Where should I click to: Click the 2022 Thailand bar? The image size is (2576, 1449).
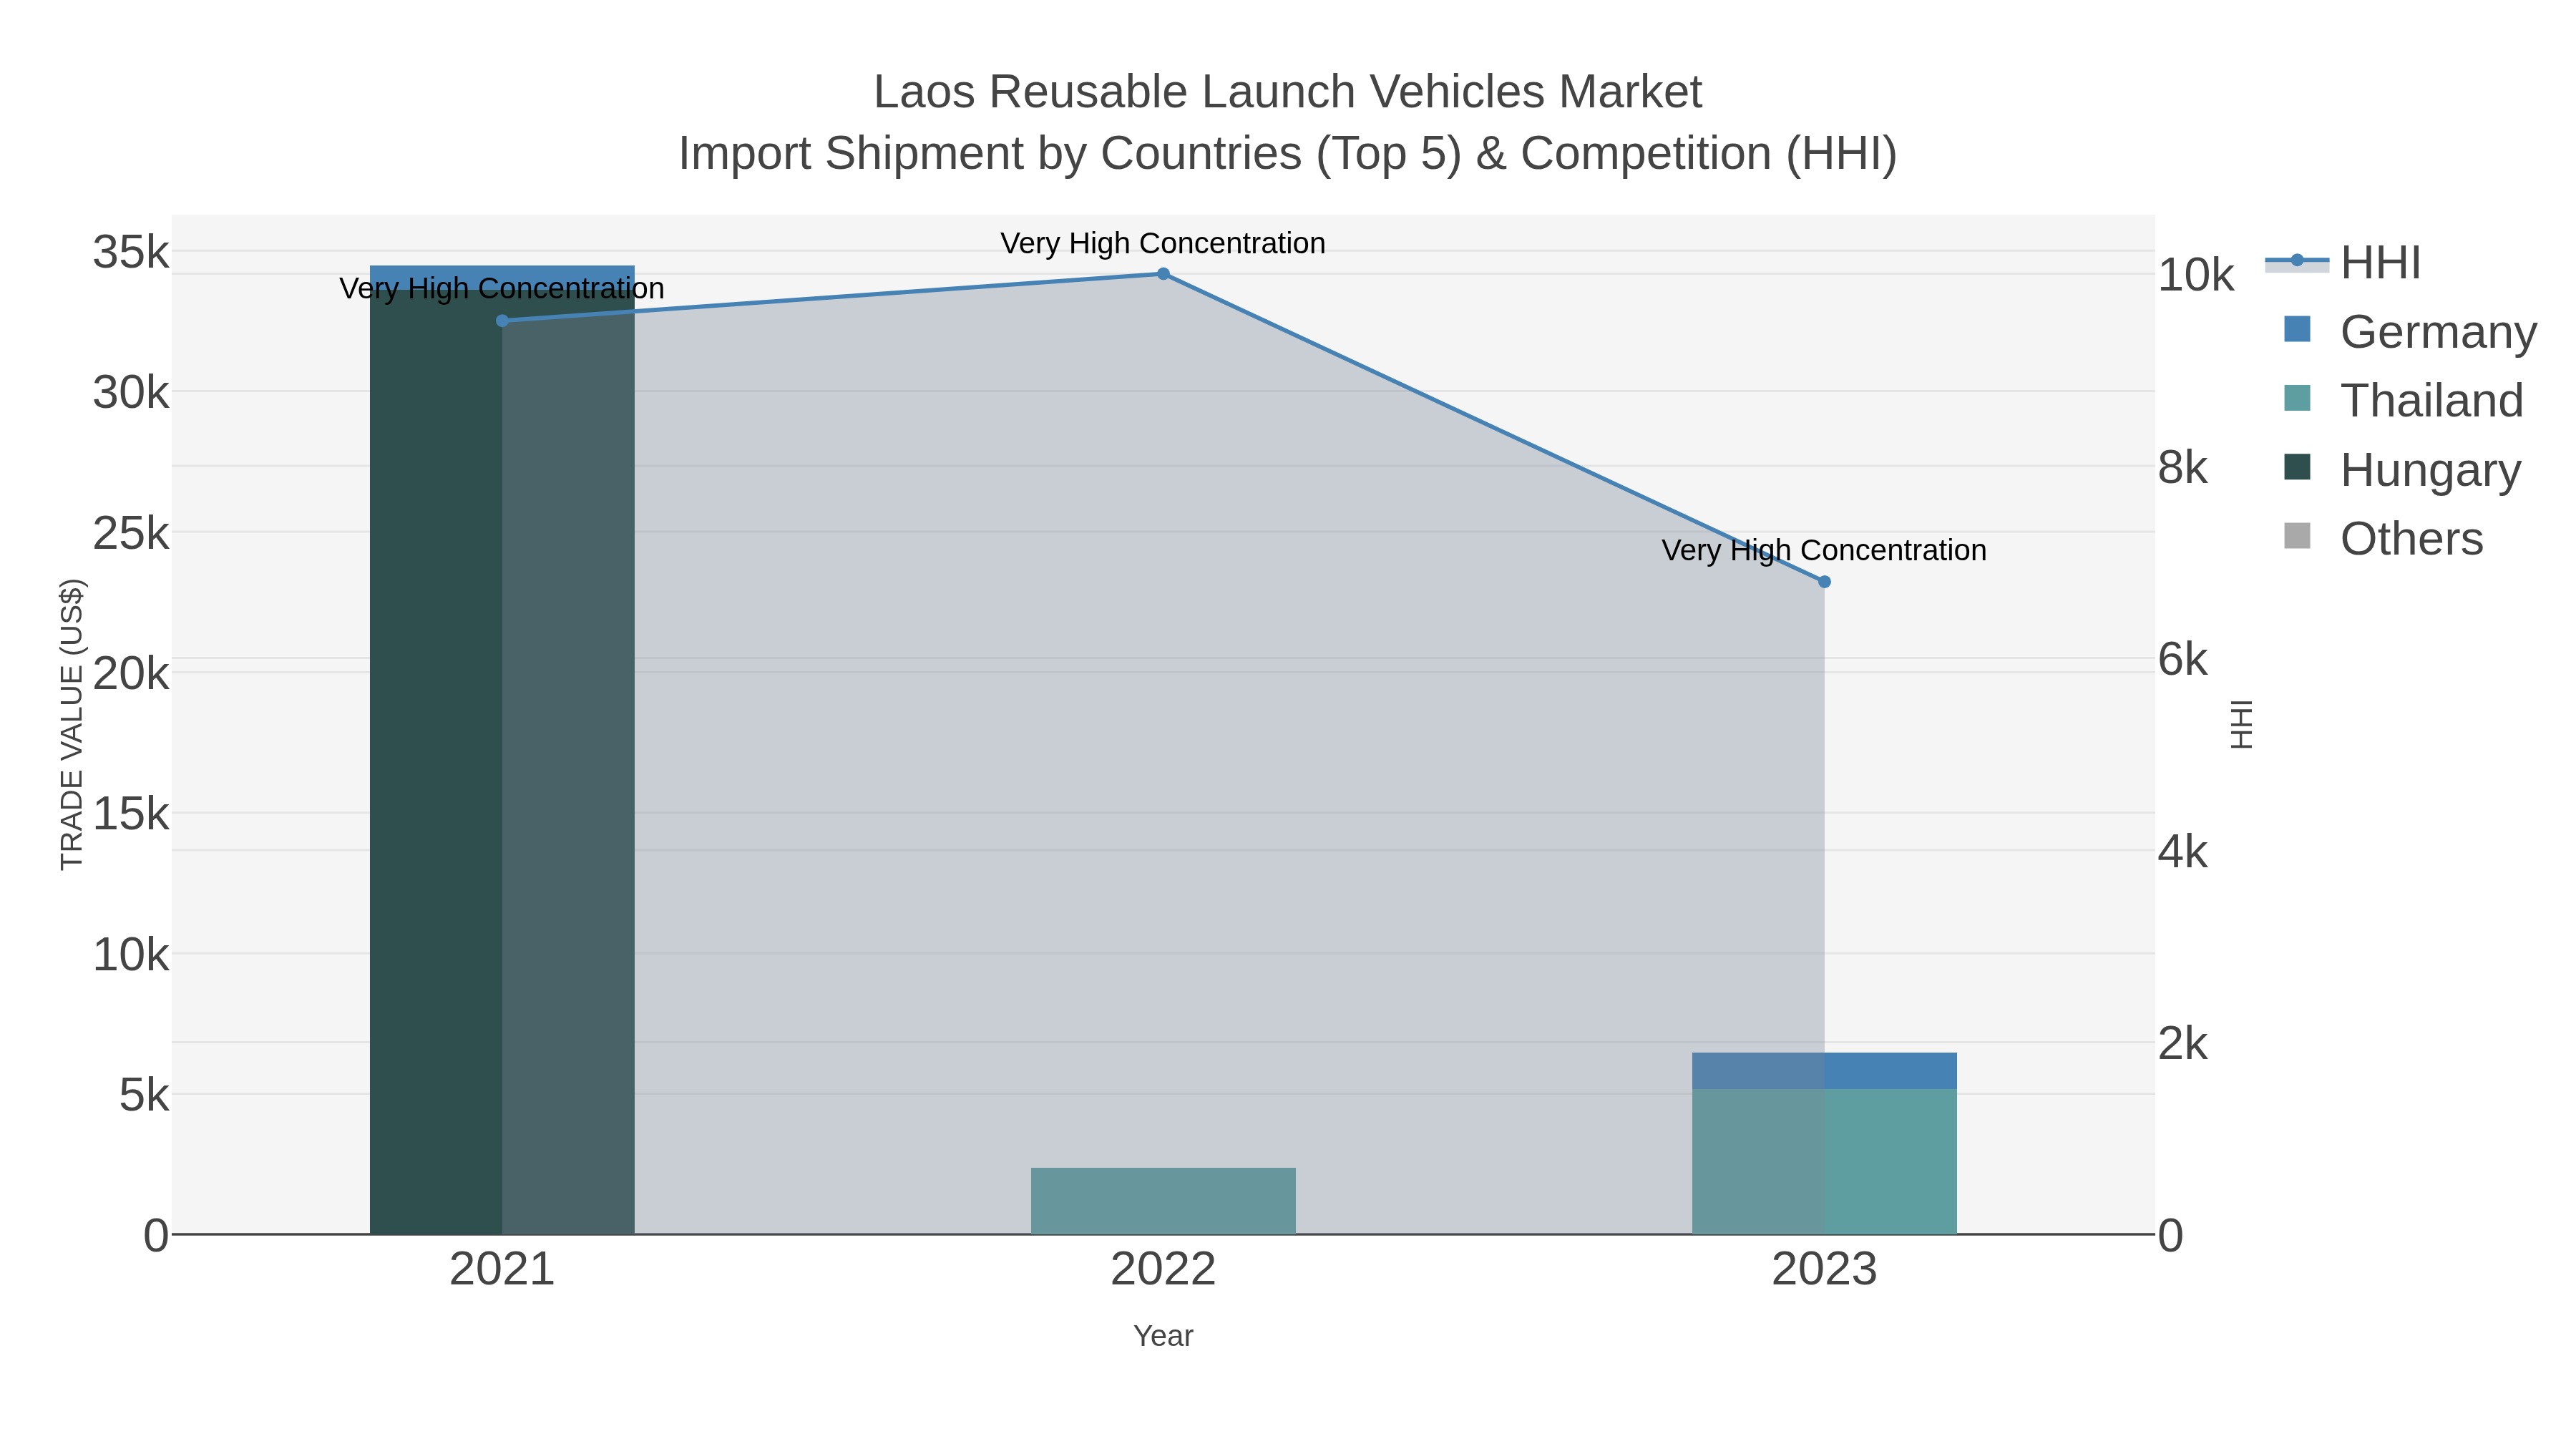pyautogui.click(x=1163, y=1201)
